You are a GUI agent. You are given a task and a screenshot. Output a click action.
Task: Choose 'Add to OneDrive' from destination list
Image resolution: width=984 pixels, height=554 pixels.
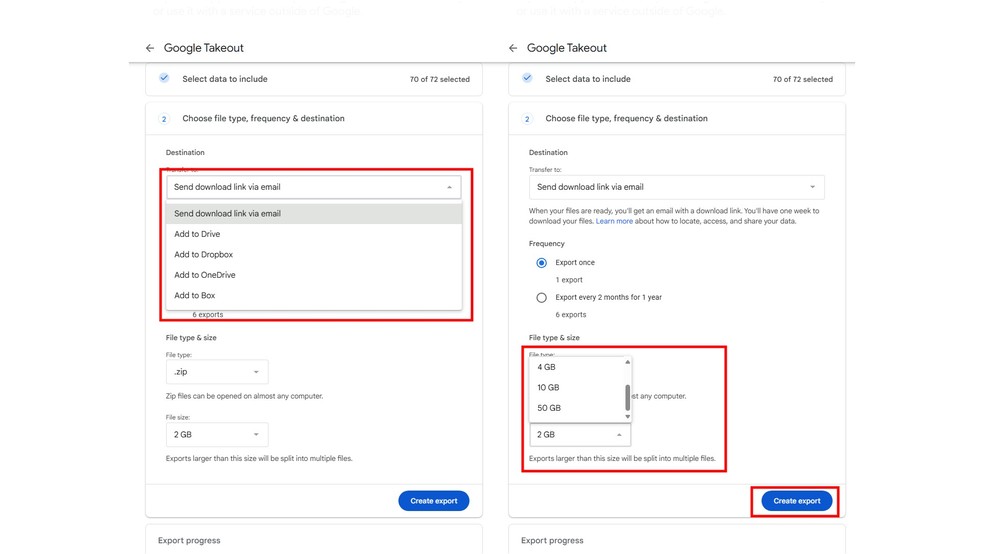click(x=205, y=275)
